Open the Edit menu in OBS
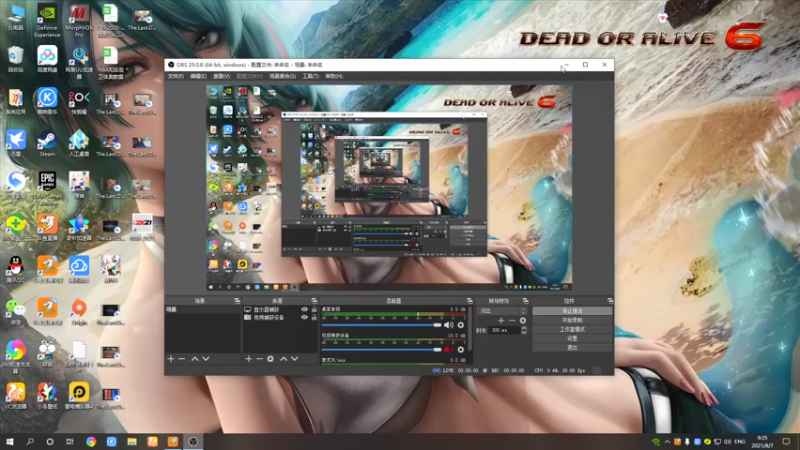 pyautogui.click(x=198, y=76)
